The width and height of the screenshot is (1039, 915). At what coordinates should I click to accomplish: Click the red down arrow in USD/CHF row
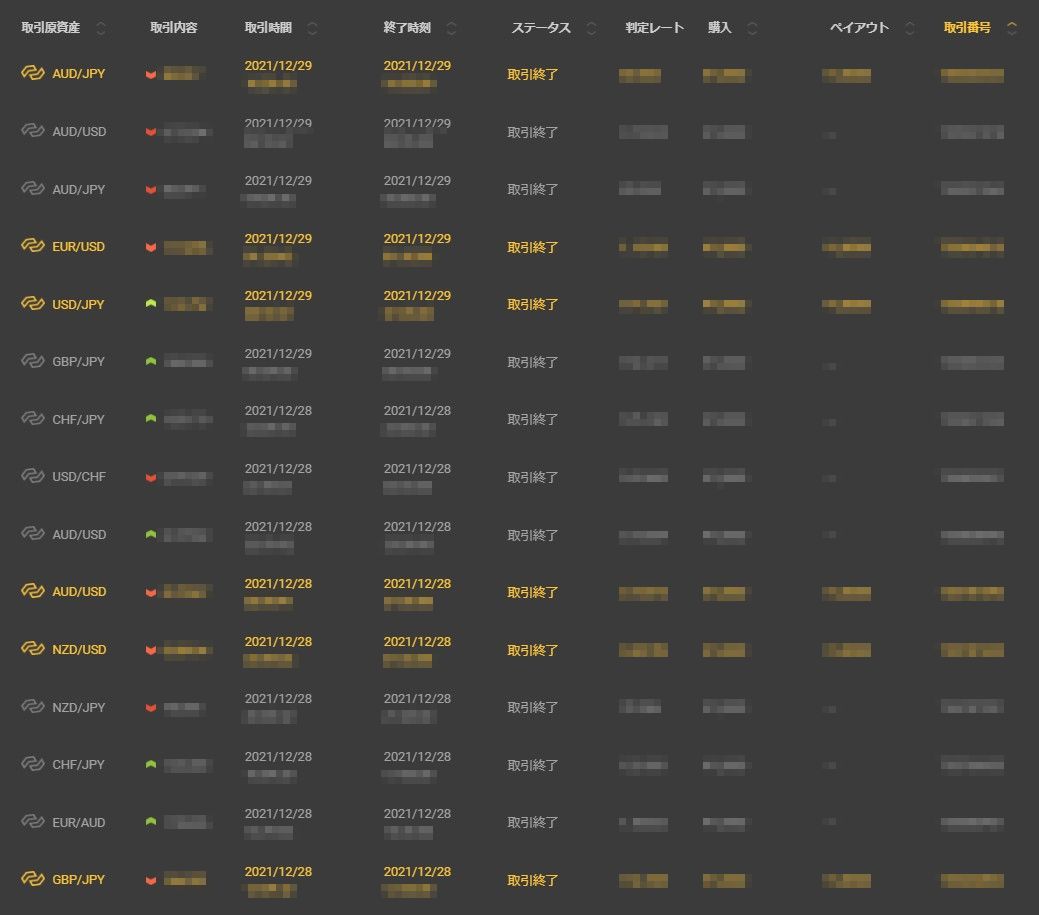151,477
